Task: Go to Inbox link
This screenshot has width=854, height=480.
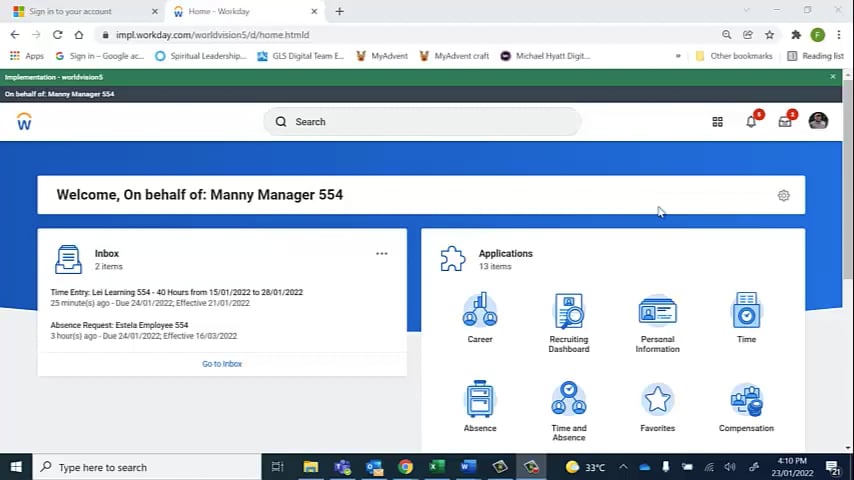Action: click(x=222, y=364)
